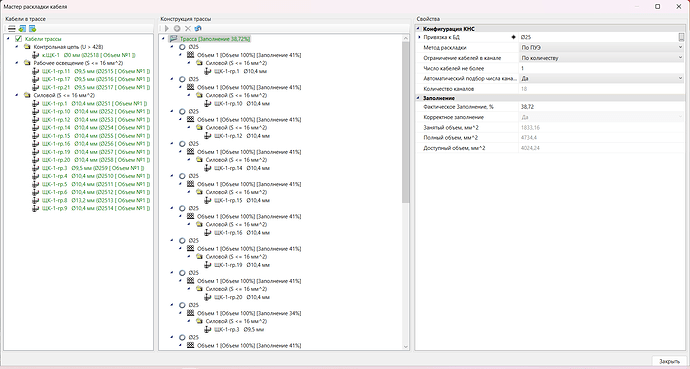
Task: Open the list-view icon in Кабели в трассе toolbar
Action: tap(11, 29)
